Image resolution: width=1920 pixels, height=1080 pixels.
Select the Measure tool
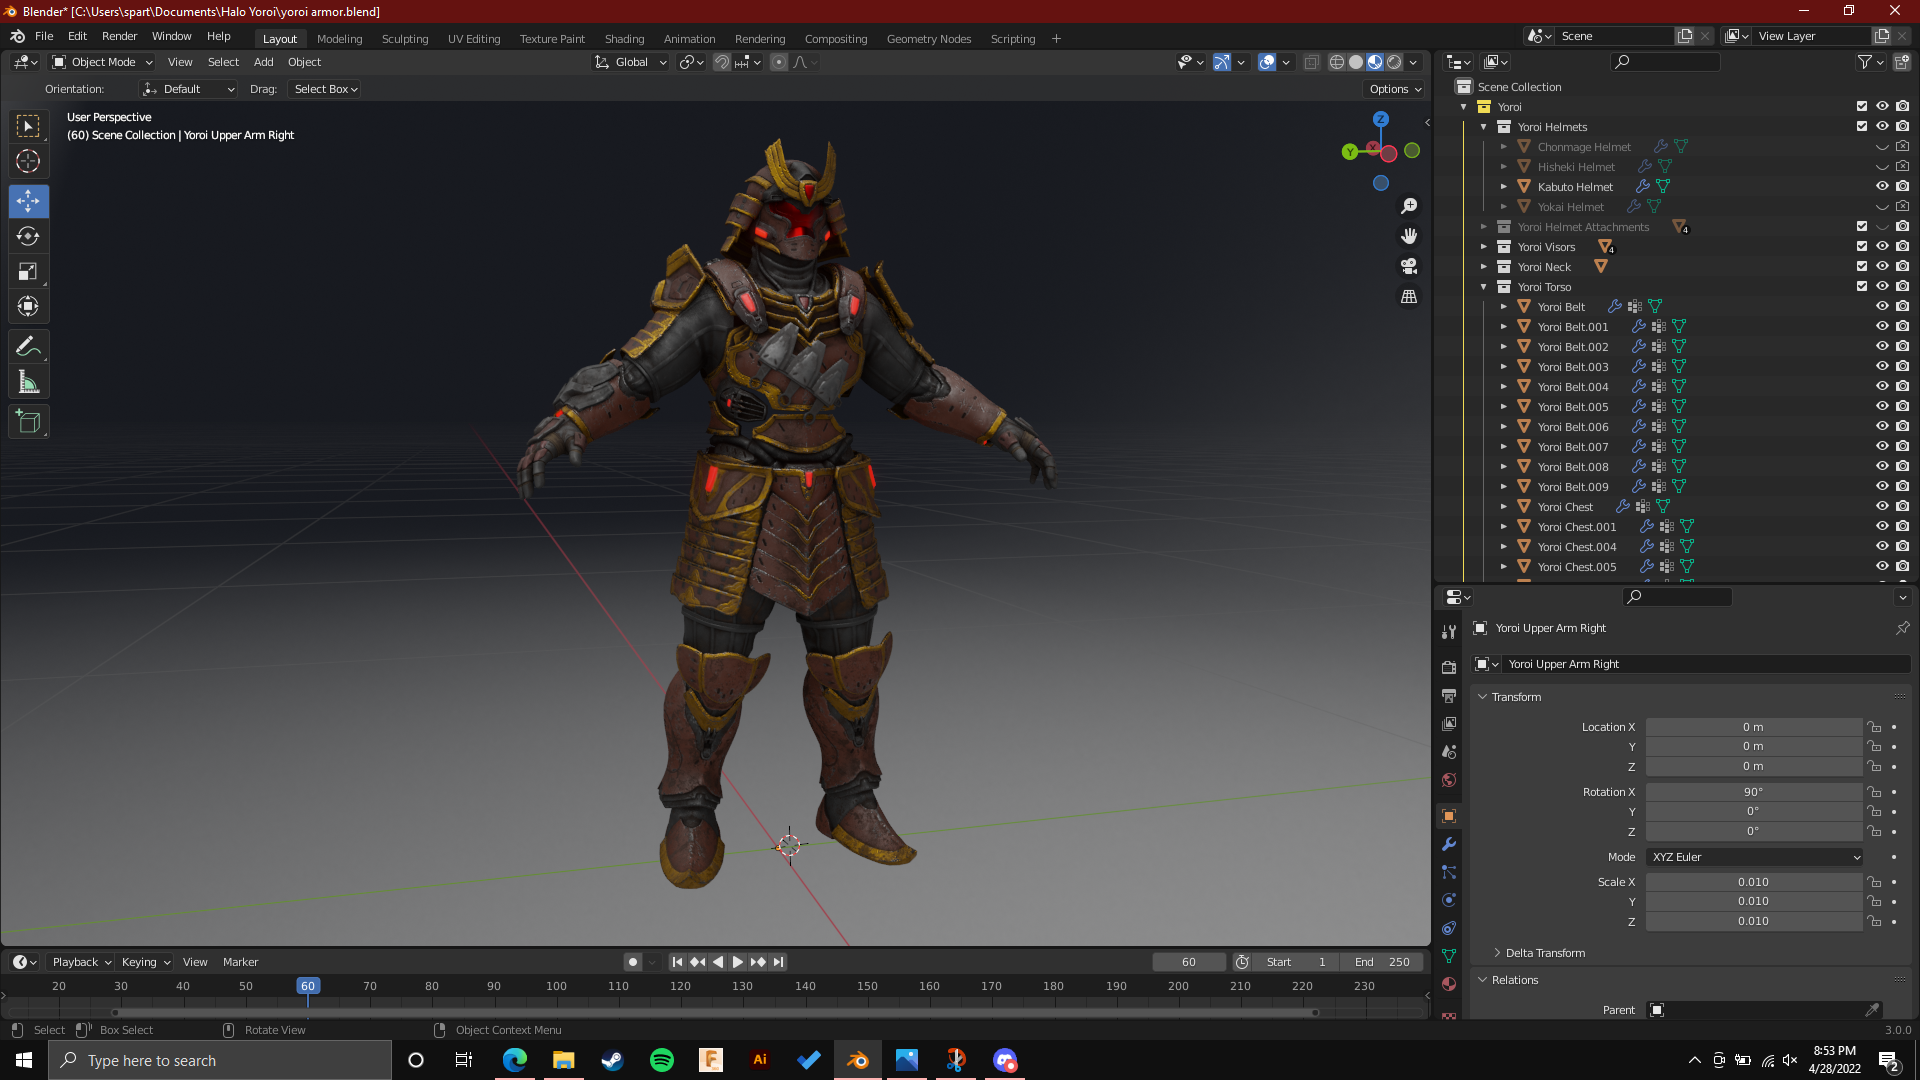[x=28, y=382]
